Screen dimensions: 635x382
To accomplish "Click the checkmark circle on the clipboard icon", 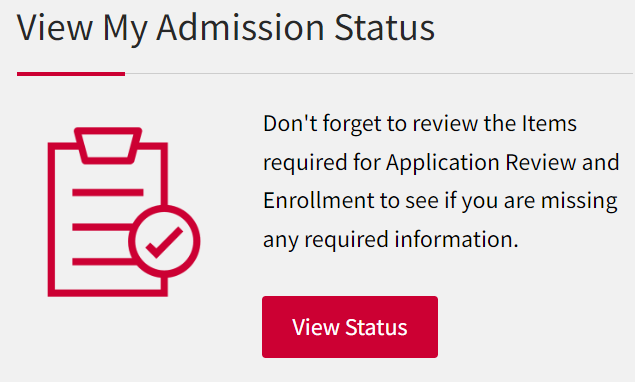I will pyautogui.click(x=164, y=241).
